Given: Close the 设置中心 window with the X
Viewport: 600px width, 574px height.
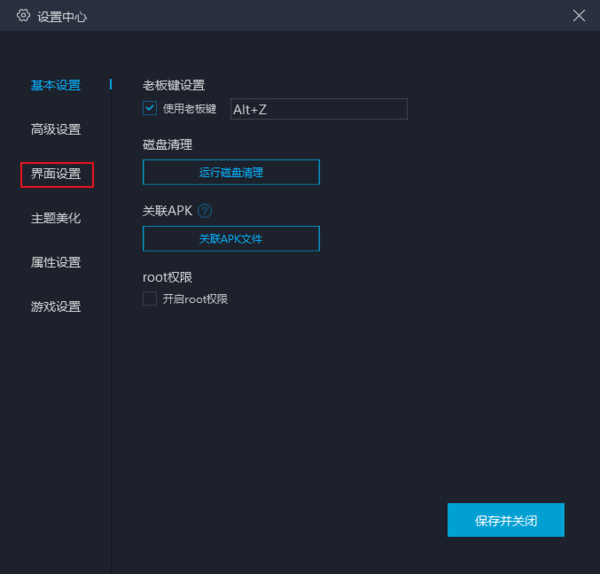Looking at the screenshot, I should tap(579, 15).
